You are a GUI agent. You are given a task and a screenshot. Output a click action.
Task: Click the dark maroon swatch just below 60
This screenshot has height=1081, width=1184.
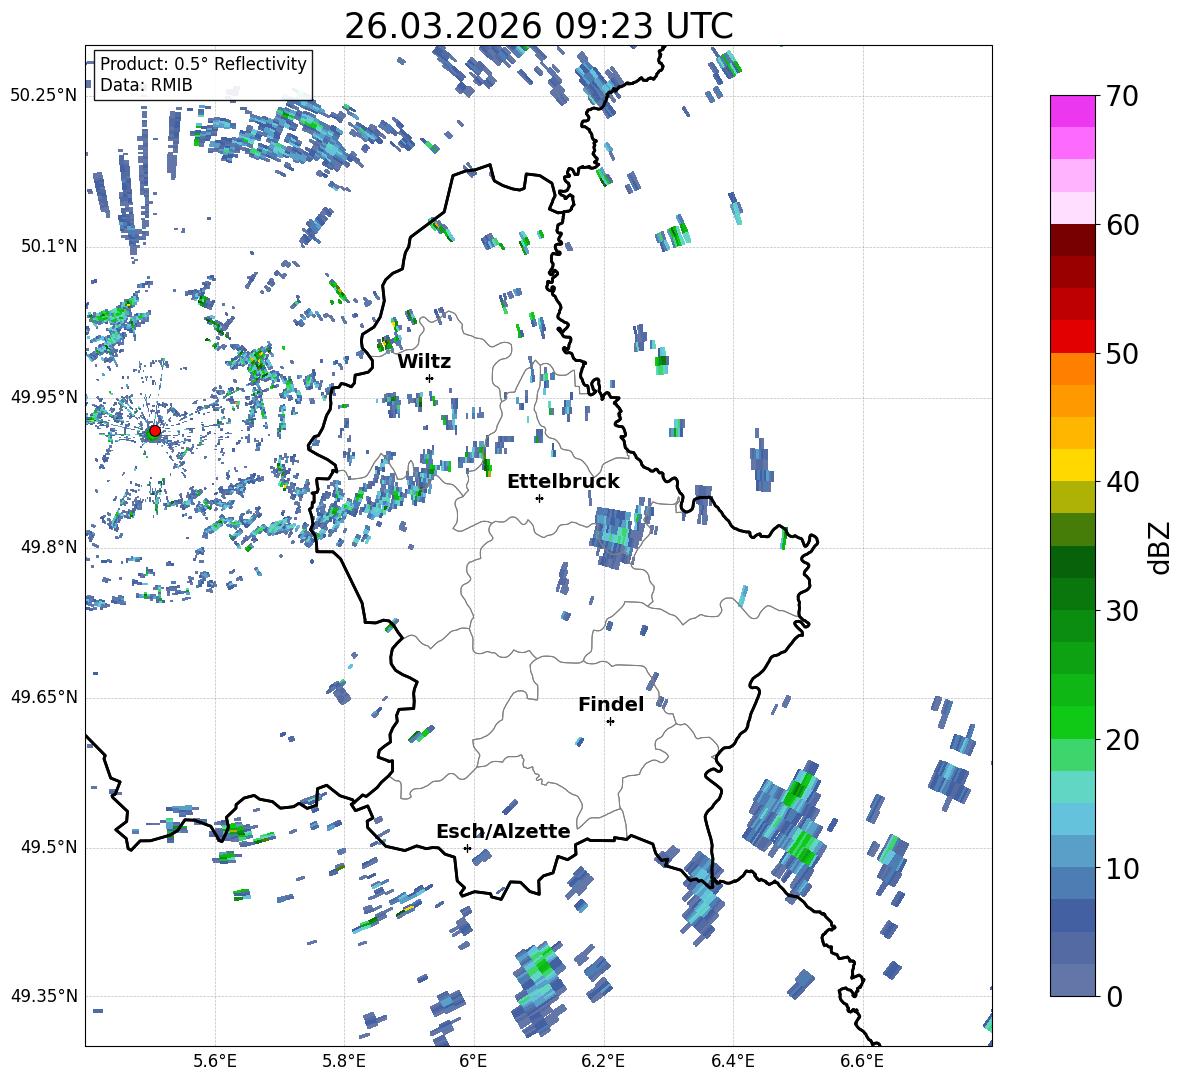coord(1072,240)
